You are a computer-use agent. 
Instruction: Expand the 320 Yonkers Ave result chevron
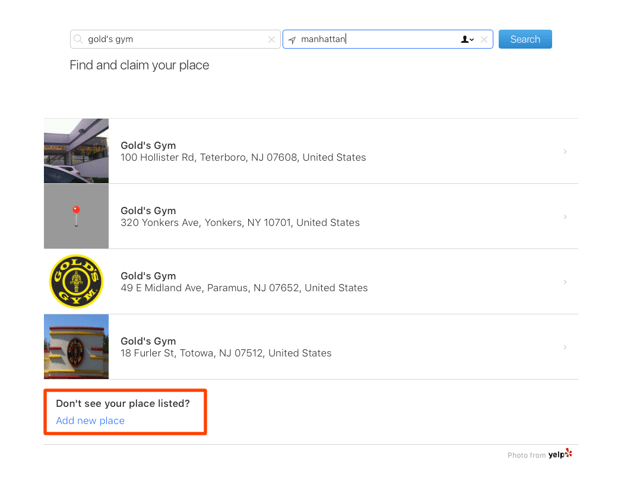565,217
